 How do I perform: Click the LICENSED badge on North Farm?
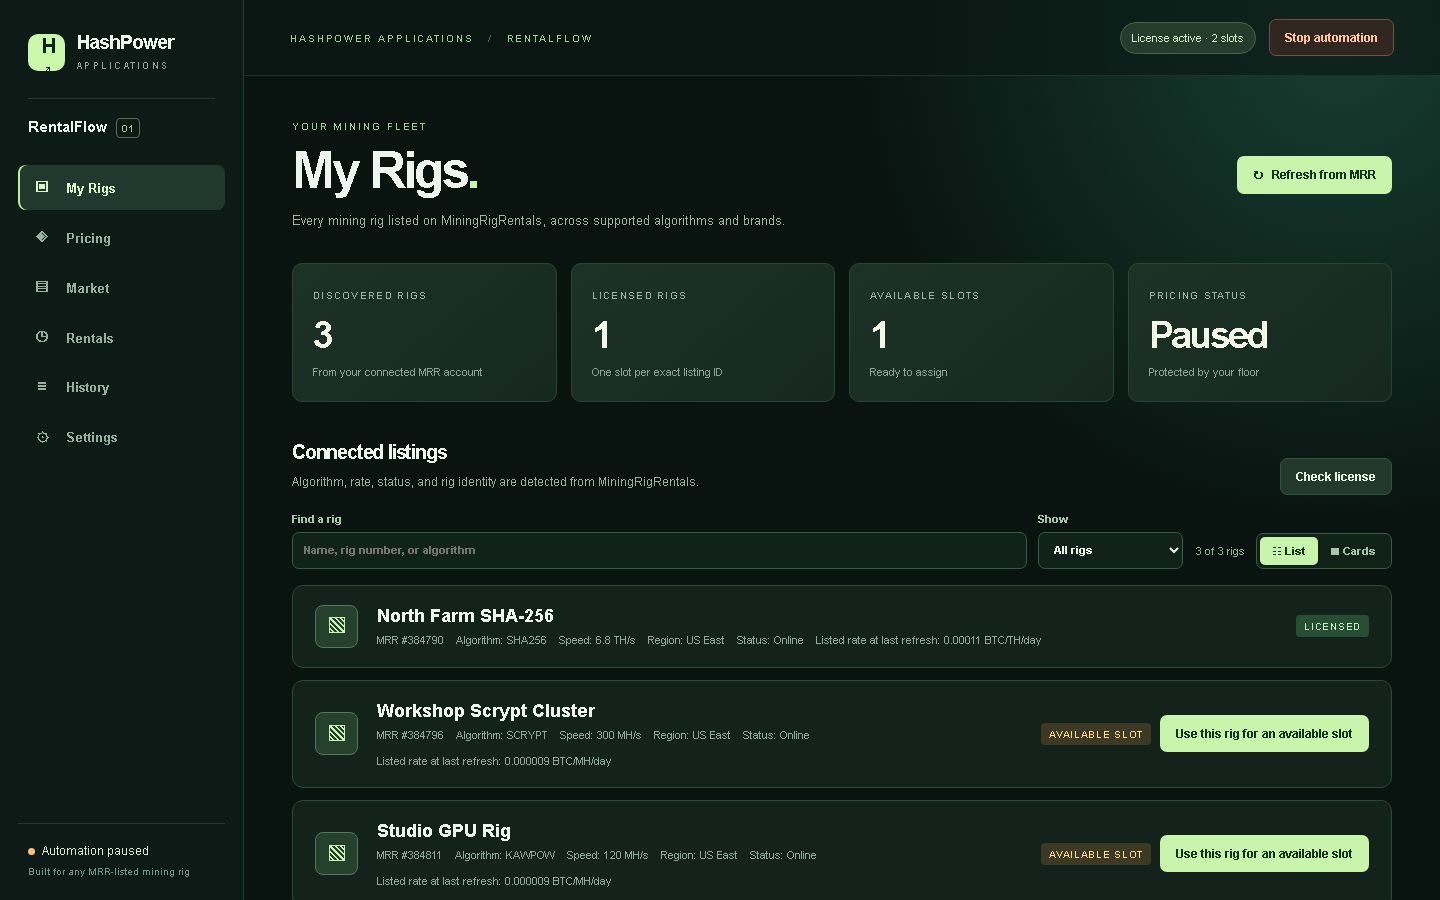[1332, 626]
